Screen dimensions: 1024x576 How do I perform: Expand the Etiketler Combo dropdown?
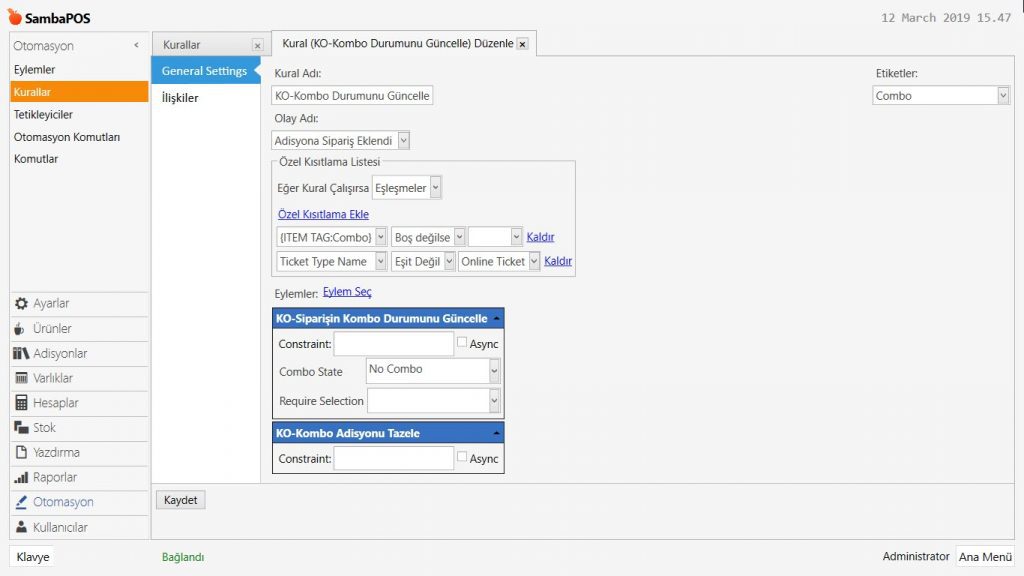(x=1002, y=96)
